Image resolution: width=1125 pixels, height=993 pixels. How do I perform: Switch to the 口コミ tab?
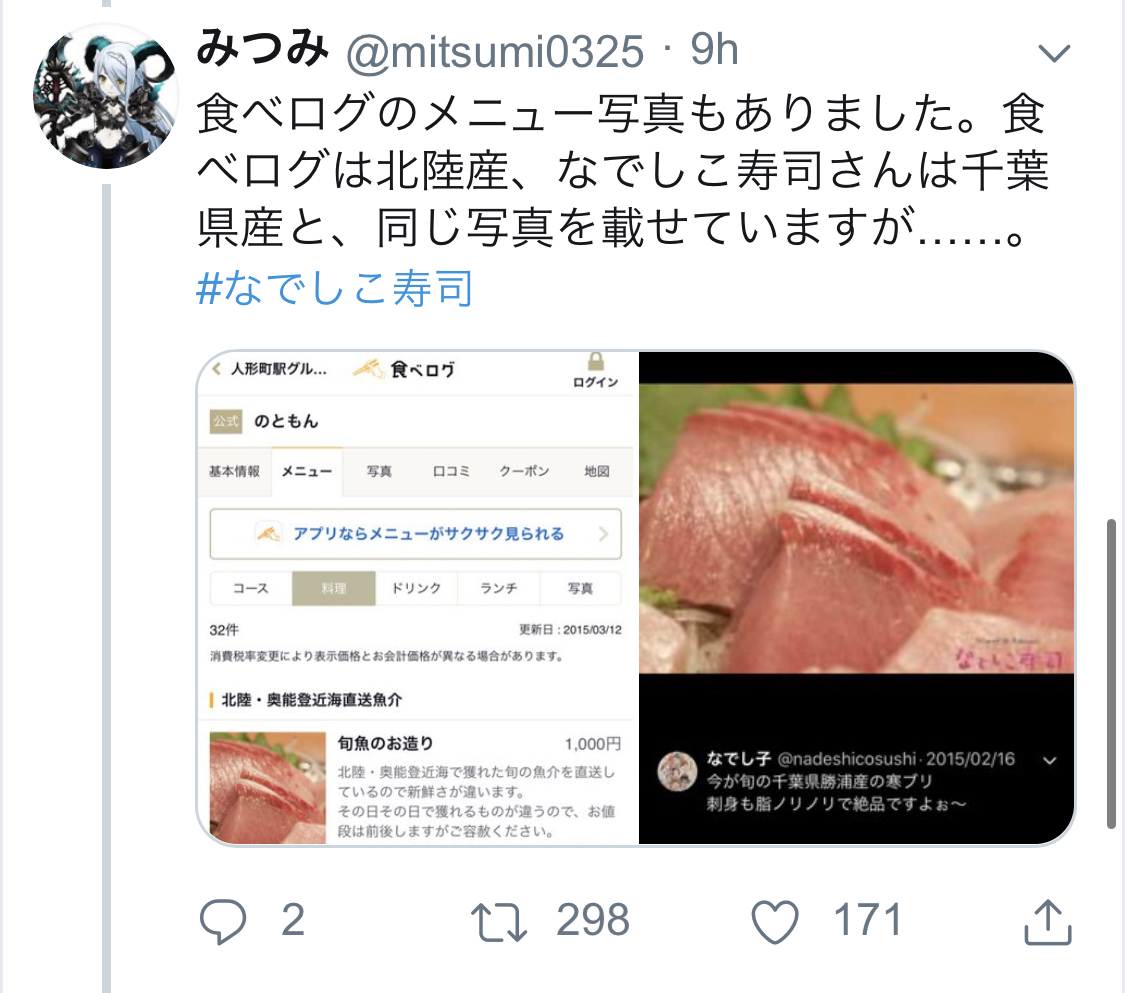(x=451, y=471)
